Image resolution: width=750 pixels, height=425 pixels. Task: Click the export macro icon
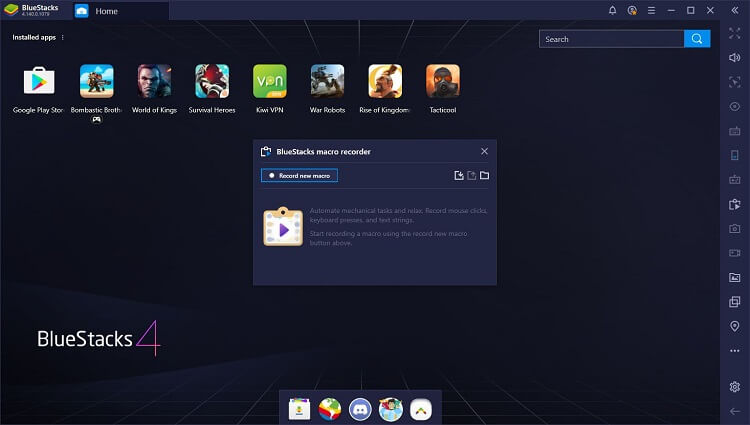click(472, 175)
